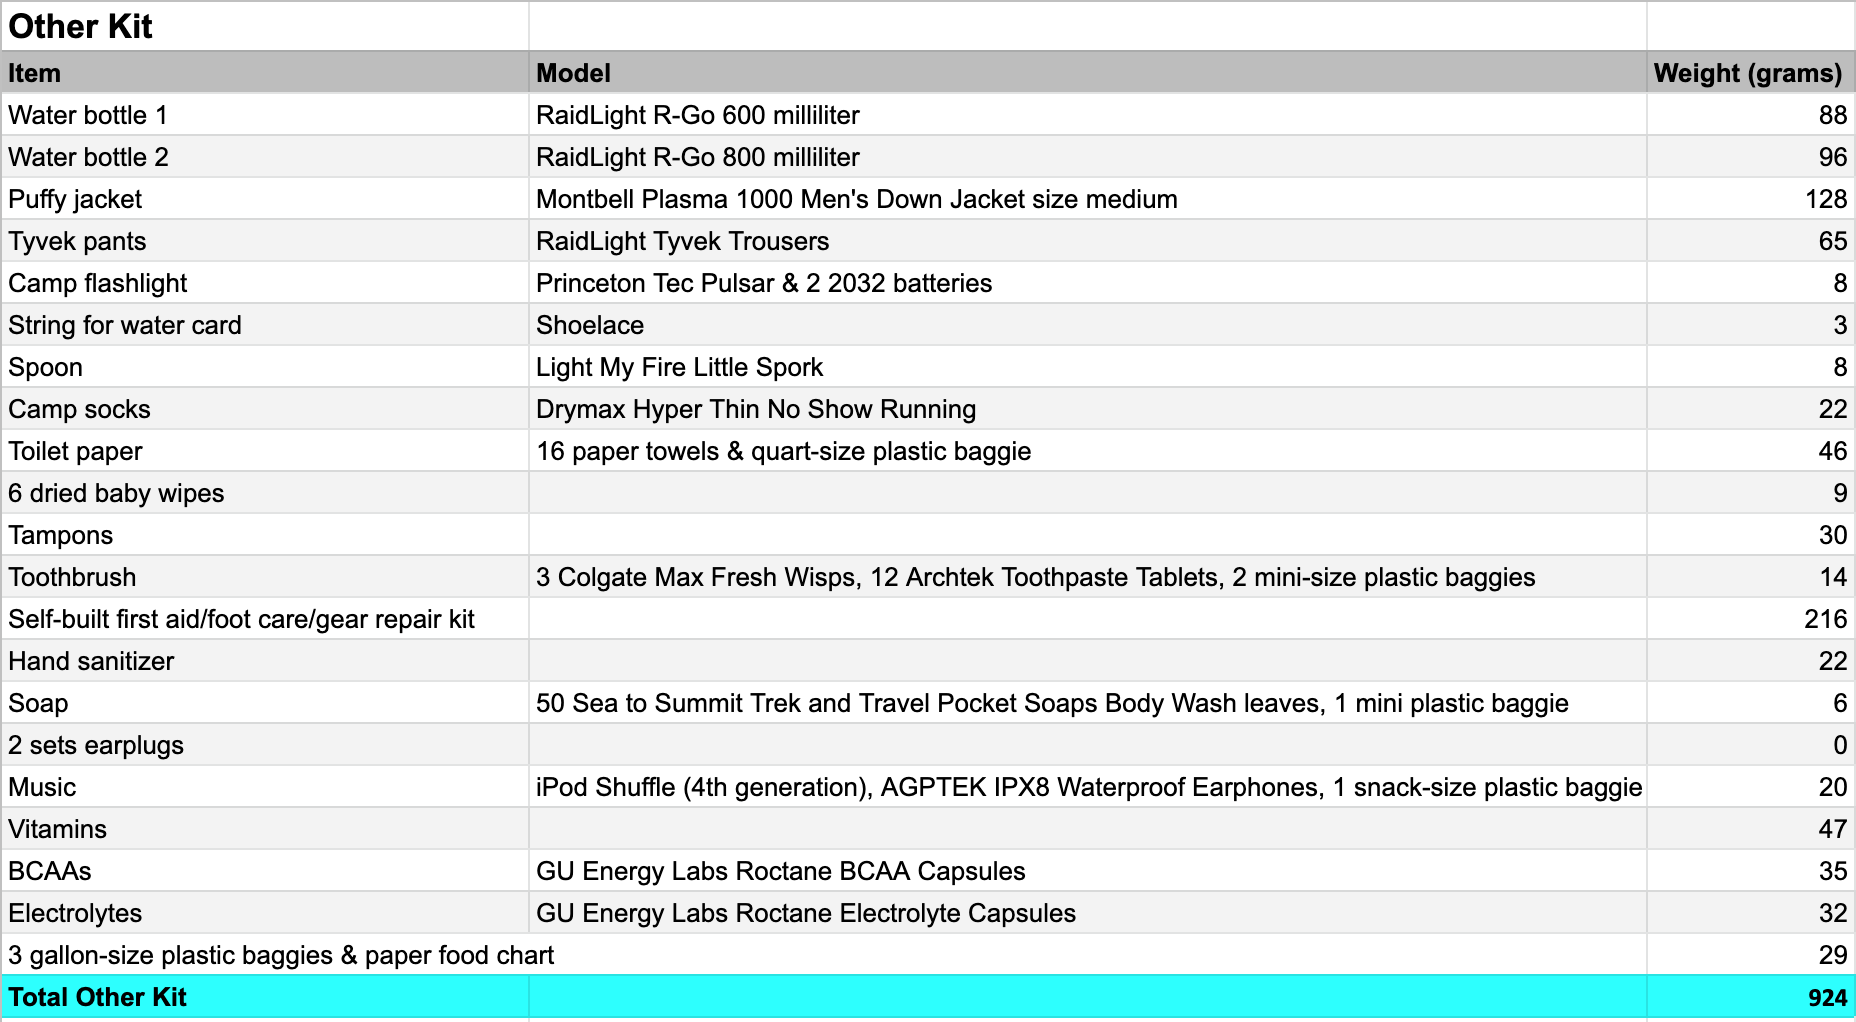The image size is (1856, 1022).
Task: Select the weight value 3
Action: click(1750, 325)
